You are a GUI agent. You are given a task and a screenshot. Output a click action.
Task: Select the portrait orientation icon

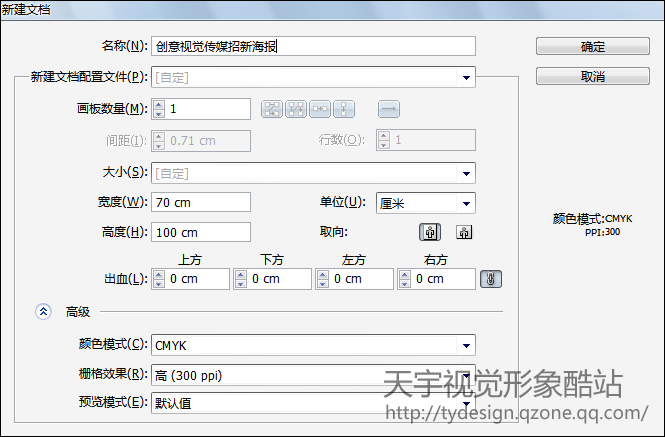(430, 232)
